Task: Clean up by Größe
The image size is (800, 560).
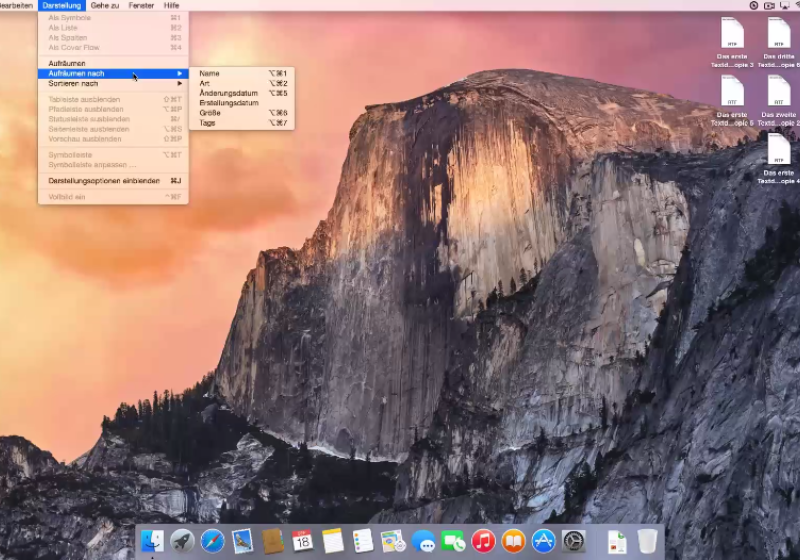Action: coord(242,113)
